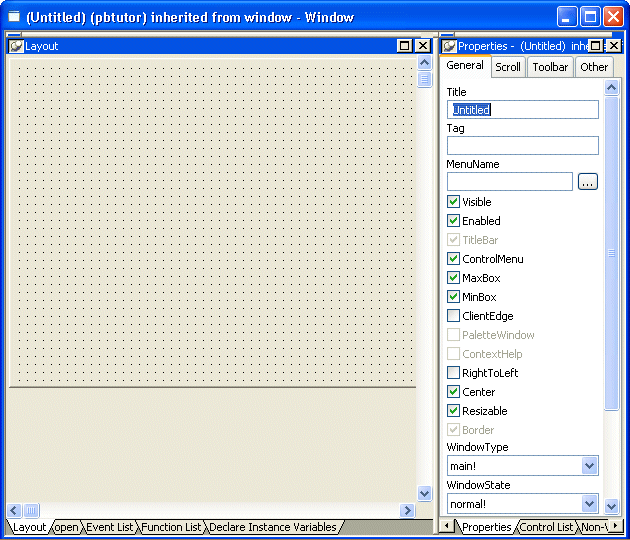Click the Layout vertical scrollbar thumb
The width and height of the screenshot is (630, 540).
(x=425, y=79)
